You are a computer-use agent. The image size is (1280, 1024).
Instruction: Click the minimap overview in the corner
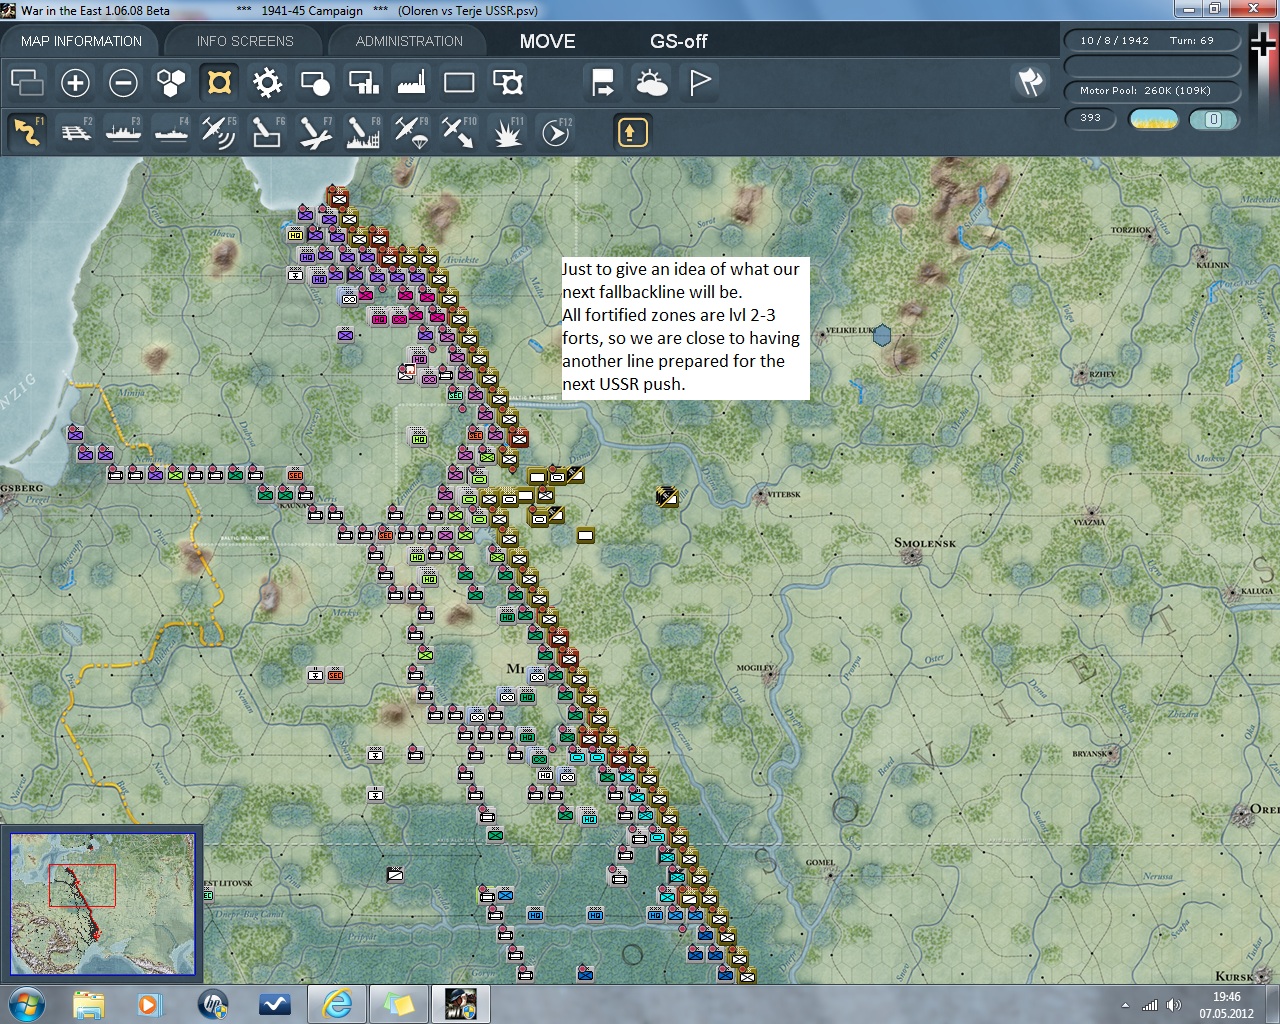click(x=102, y=903)
